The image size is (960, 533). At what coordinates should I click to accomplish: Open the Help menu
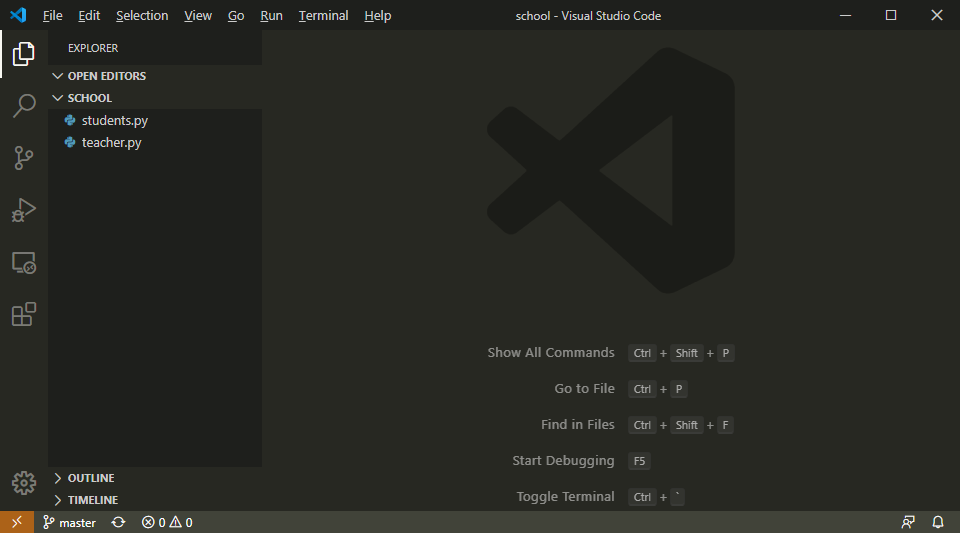377,15
